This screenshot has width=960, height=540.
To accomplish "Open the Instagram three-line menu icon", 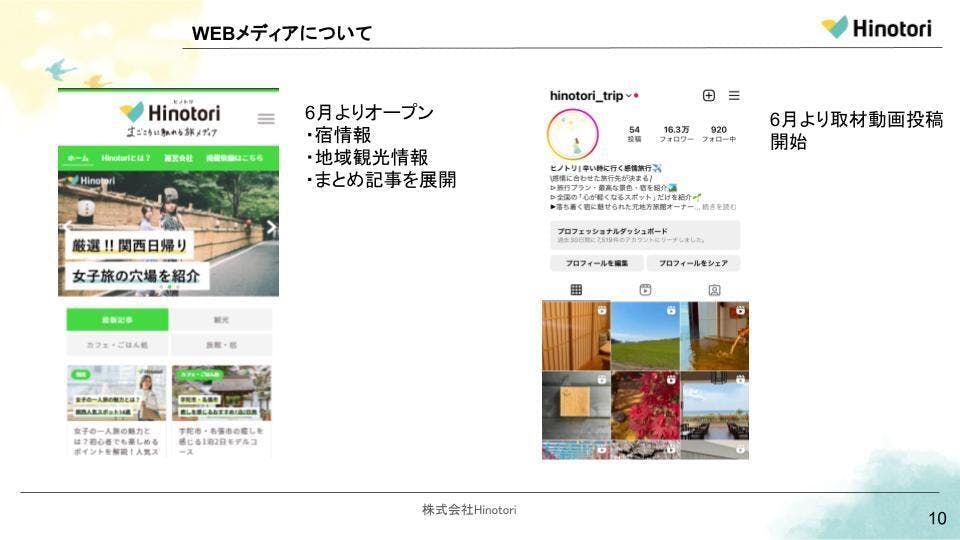I will (734, 96).
